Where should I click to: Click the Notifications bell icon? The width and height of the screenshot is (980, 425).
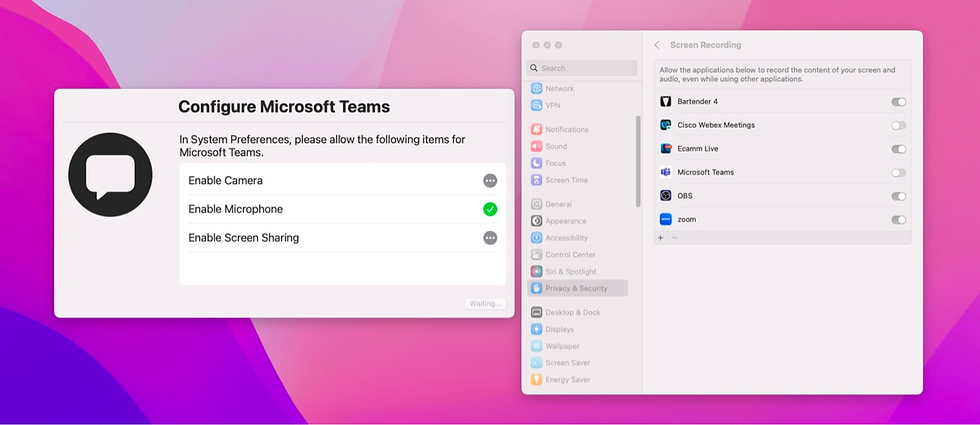pyautogui.click(x=536, y=129)
